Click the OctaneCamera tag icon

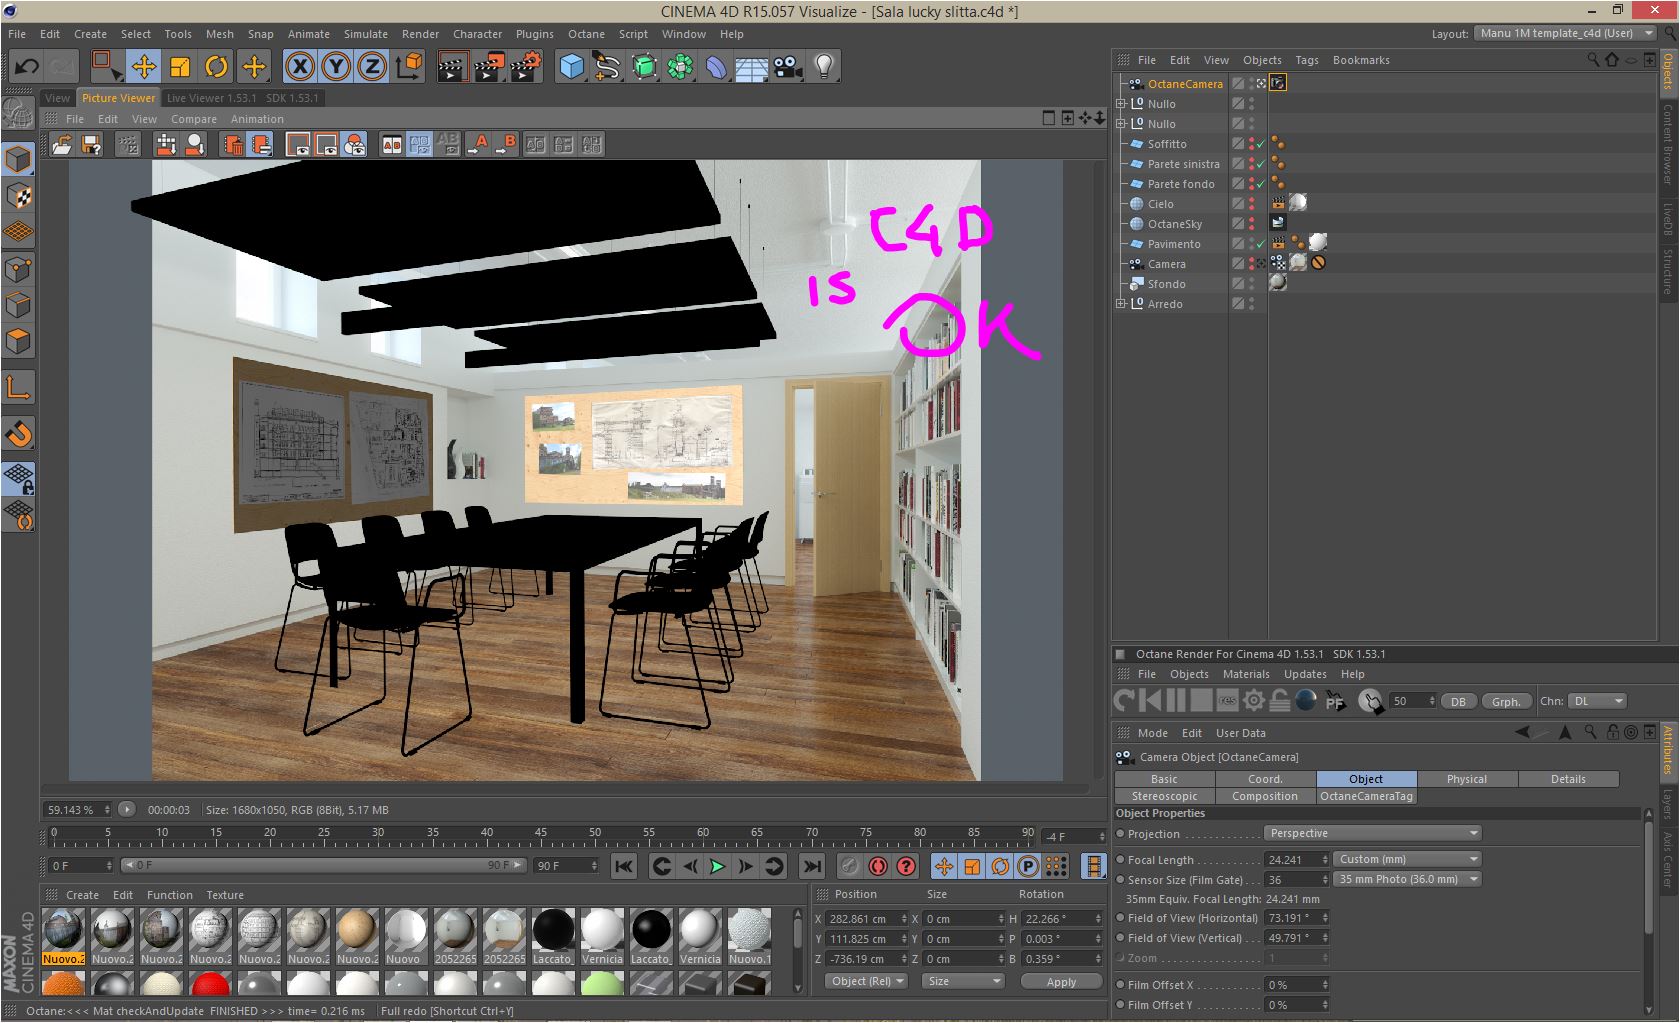(x=1278, y=83)
